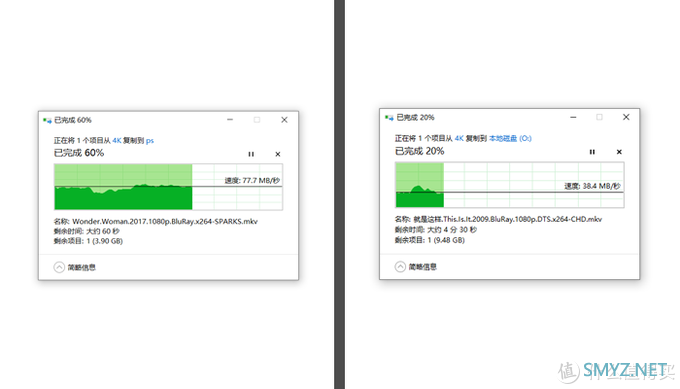The width and height of the screenshot is (680, 389).
Task: Click the 简略信息 label in left dialog
Action: pos(82,268)
